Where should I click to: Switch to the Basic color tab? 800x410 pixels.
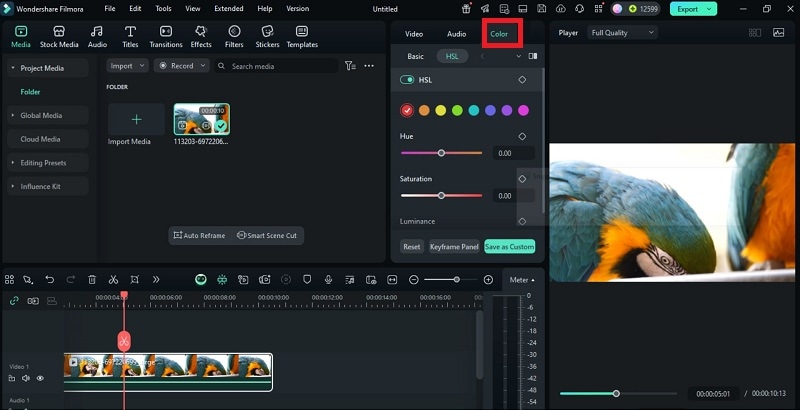pyautogui.click(x=415, y=56)
